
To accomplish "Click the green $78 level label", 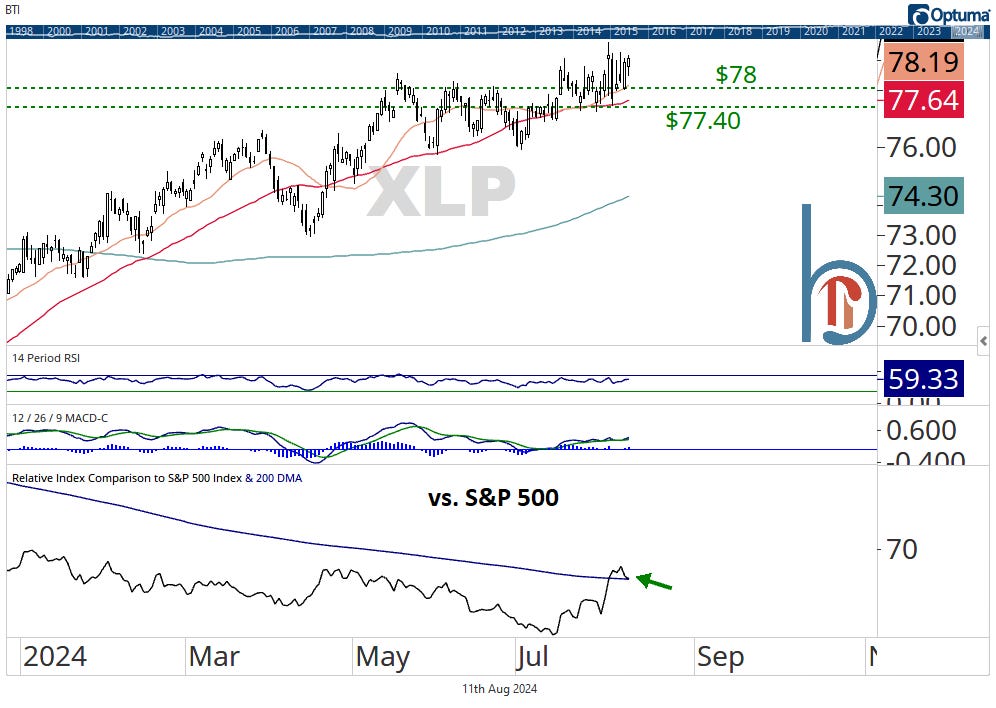I will [x=736, y=74].
